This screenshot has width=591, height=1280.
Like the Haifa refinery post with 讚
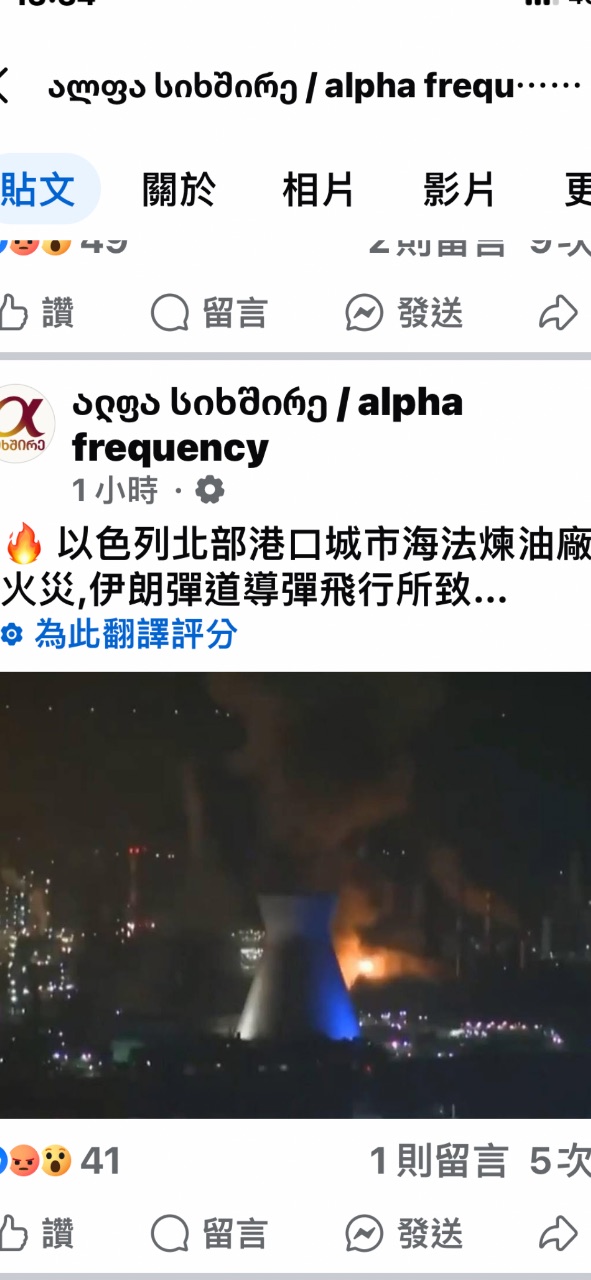38,1233
